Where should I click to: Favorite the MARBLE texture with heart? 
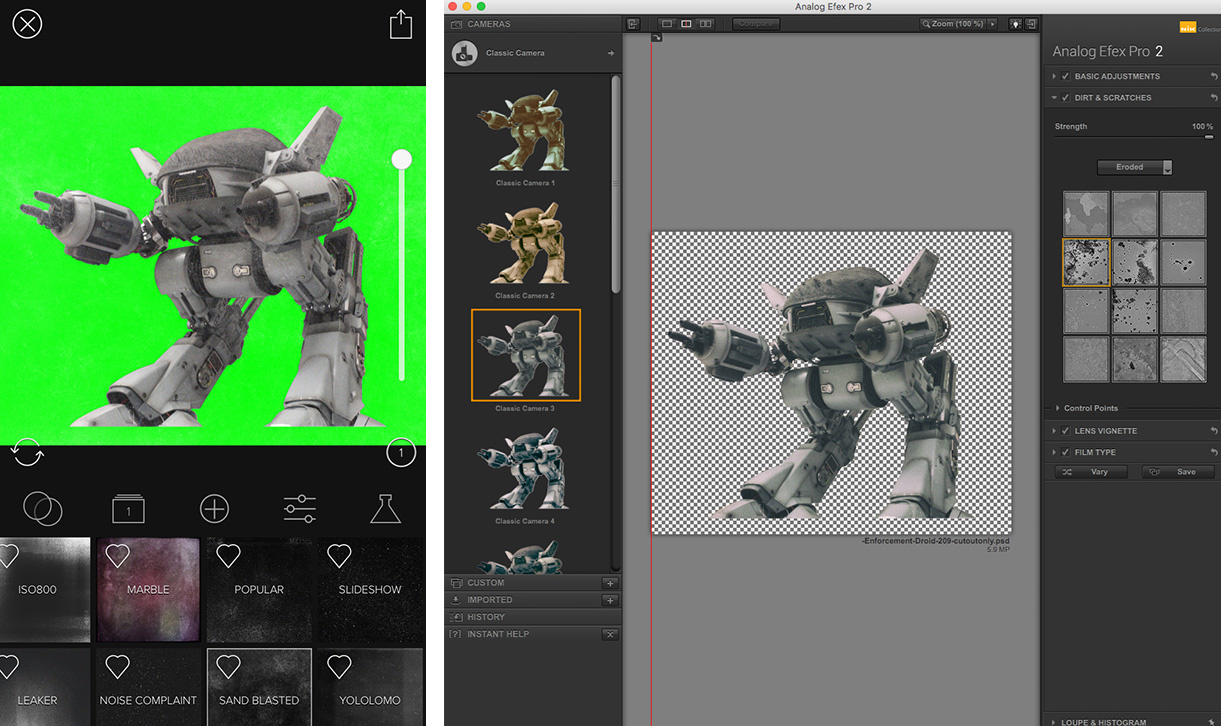118,556
